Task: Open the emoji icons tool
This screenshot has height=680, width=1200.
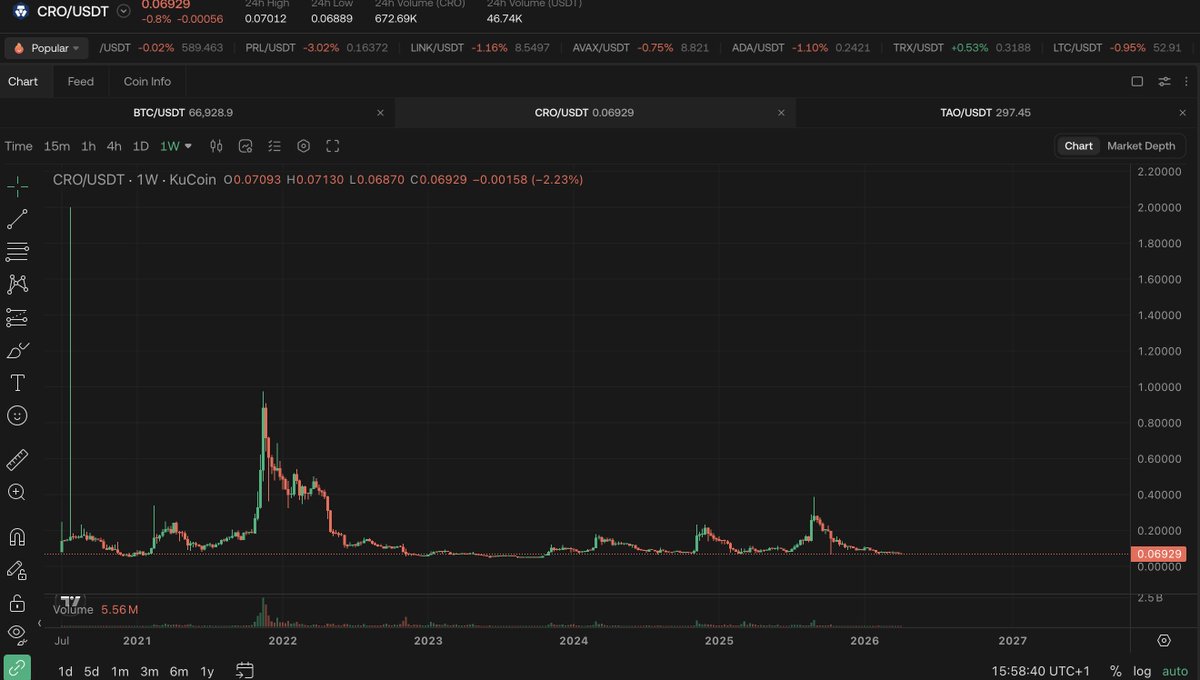Action: (17, 416)
